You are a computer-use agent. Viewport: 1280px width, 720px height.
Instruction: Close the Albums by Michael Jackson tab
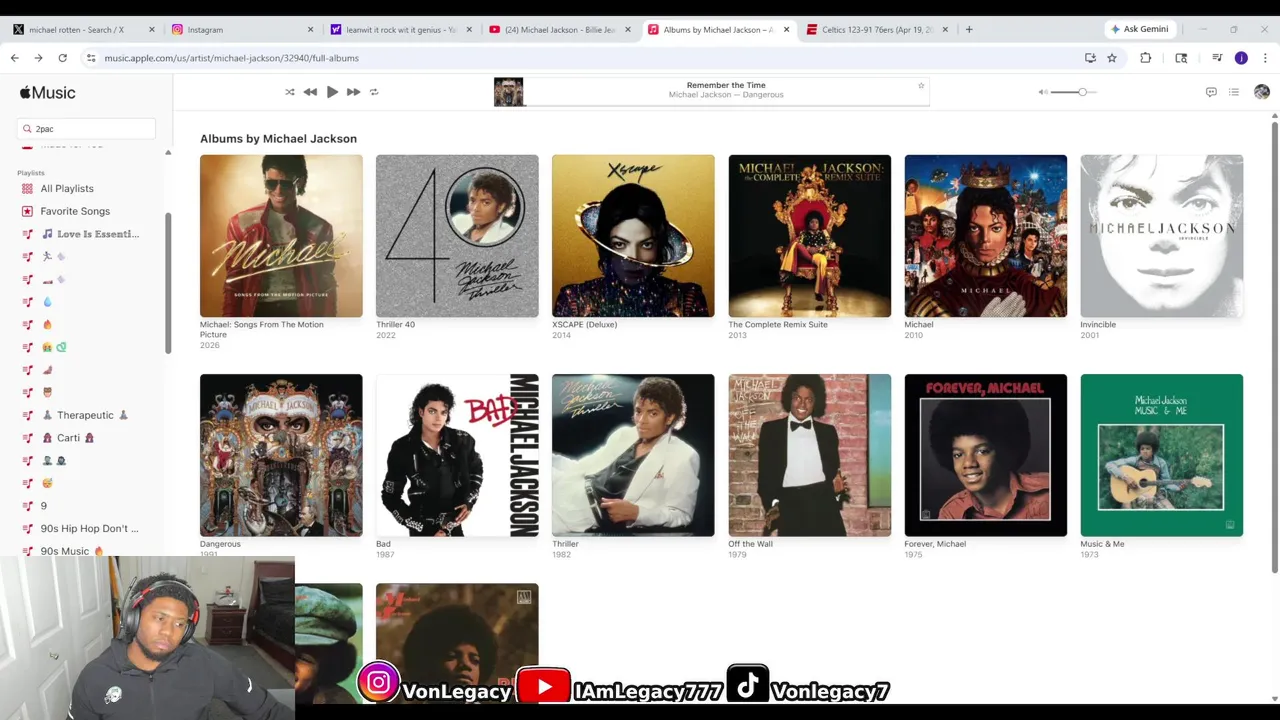click(x=786, y=30)
